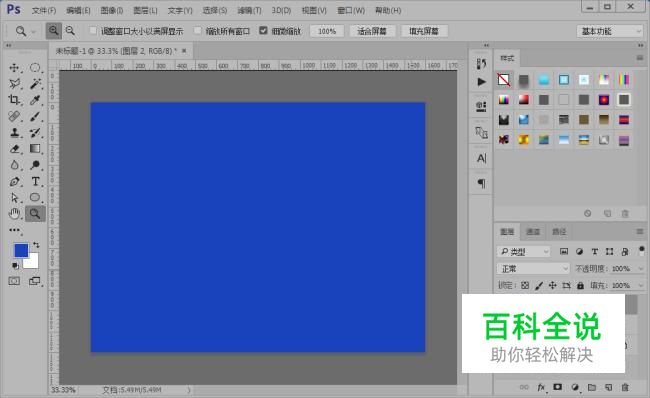Toggle Quick Mask mode
This screenshot has width=650, height=398.
(14, 281)
